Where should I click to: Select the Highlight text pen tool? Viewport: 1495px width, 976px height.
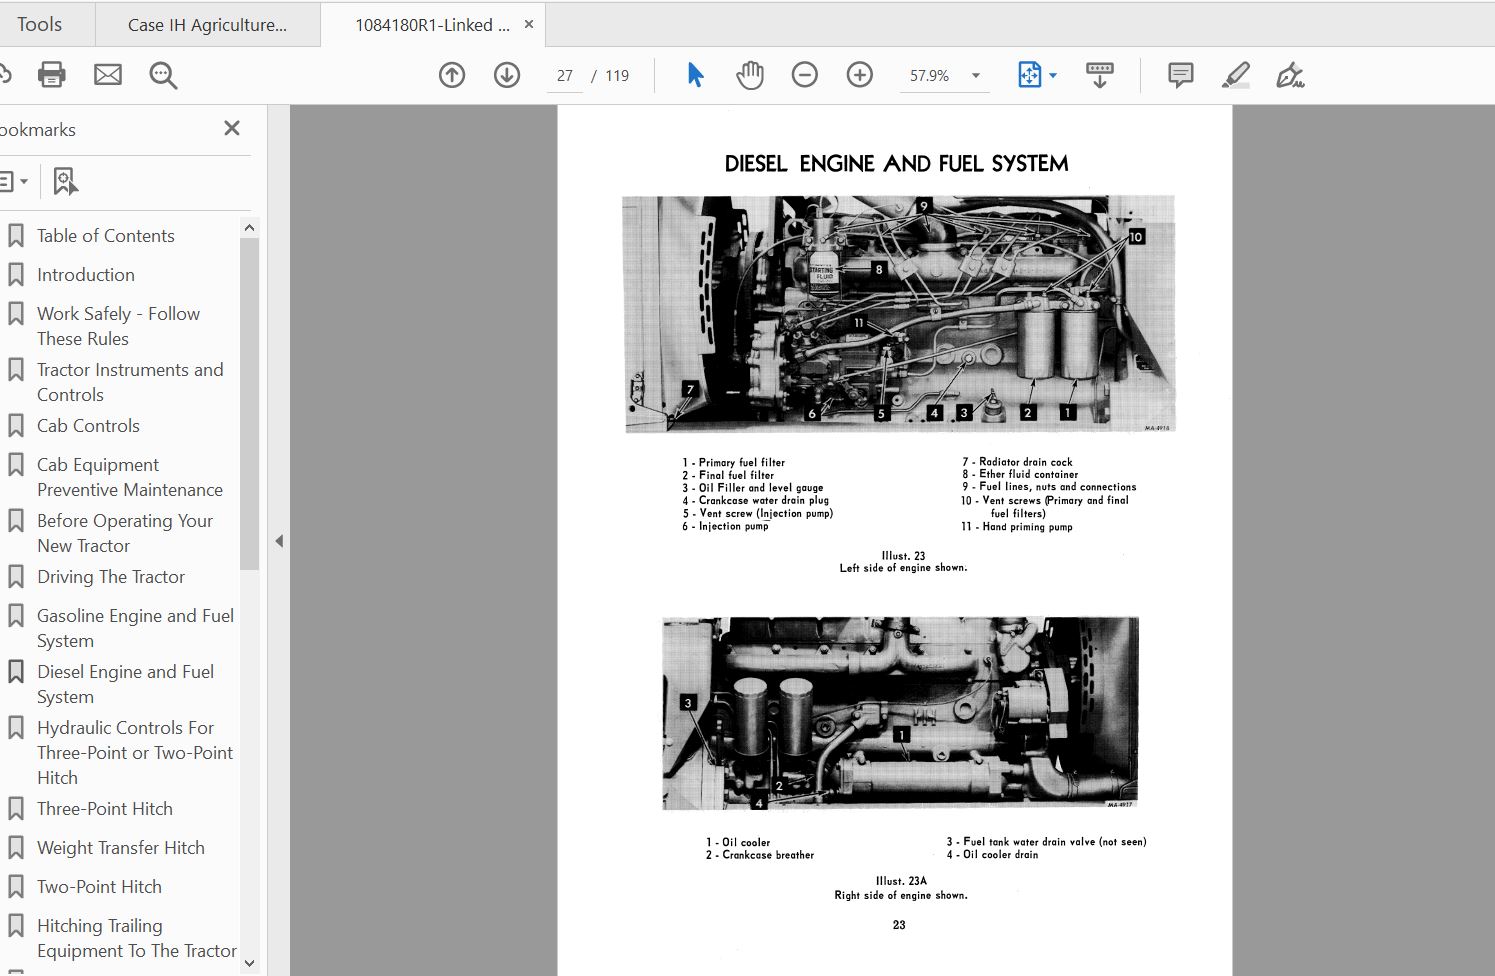tap(1236, 75)
